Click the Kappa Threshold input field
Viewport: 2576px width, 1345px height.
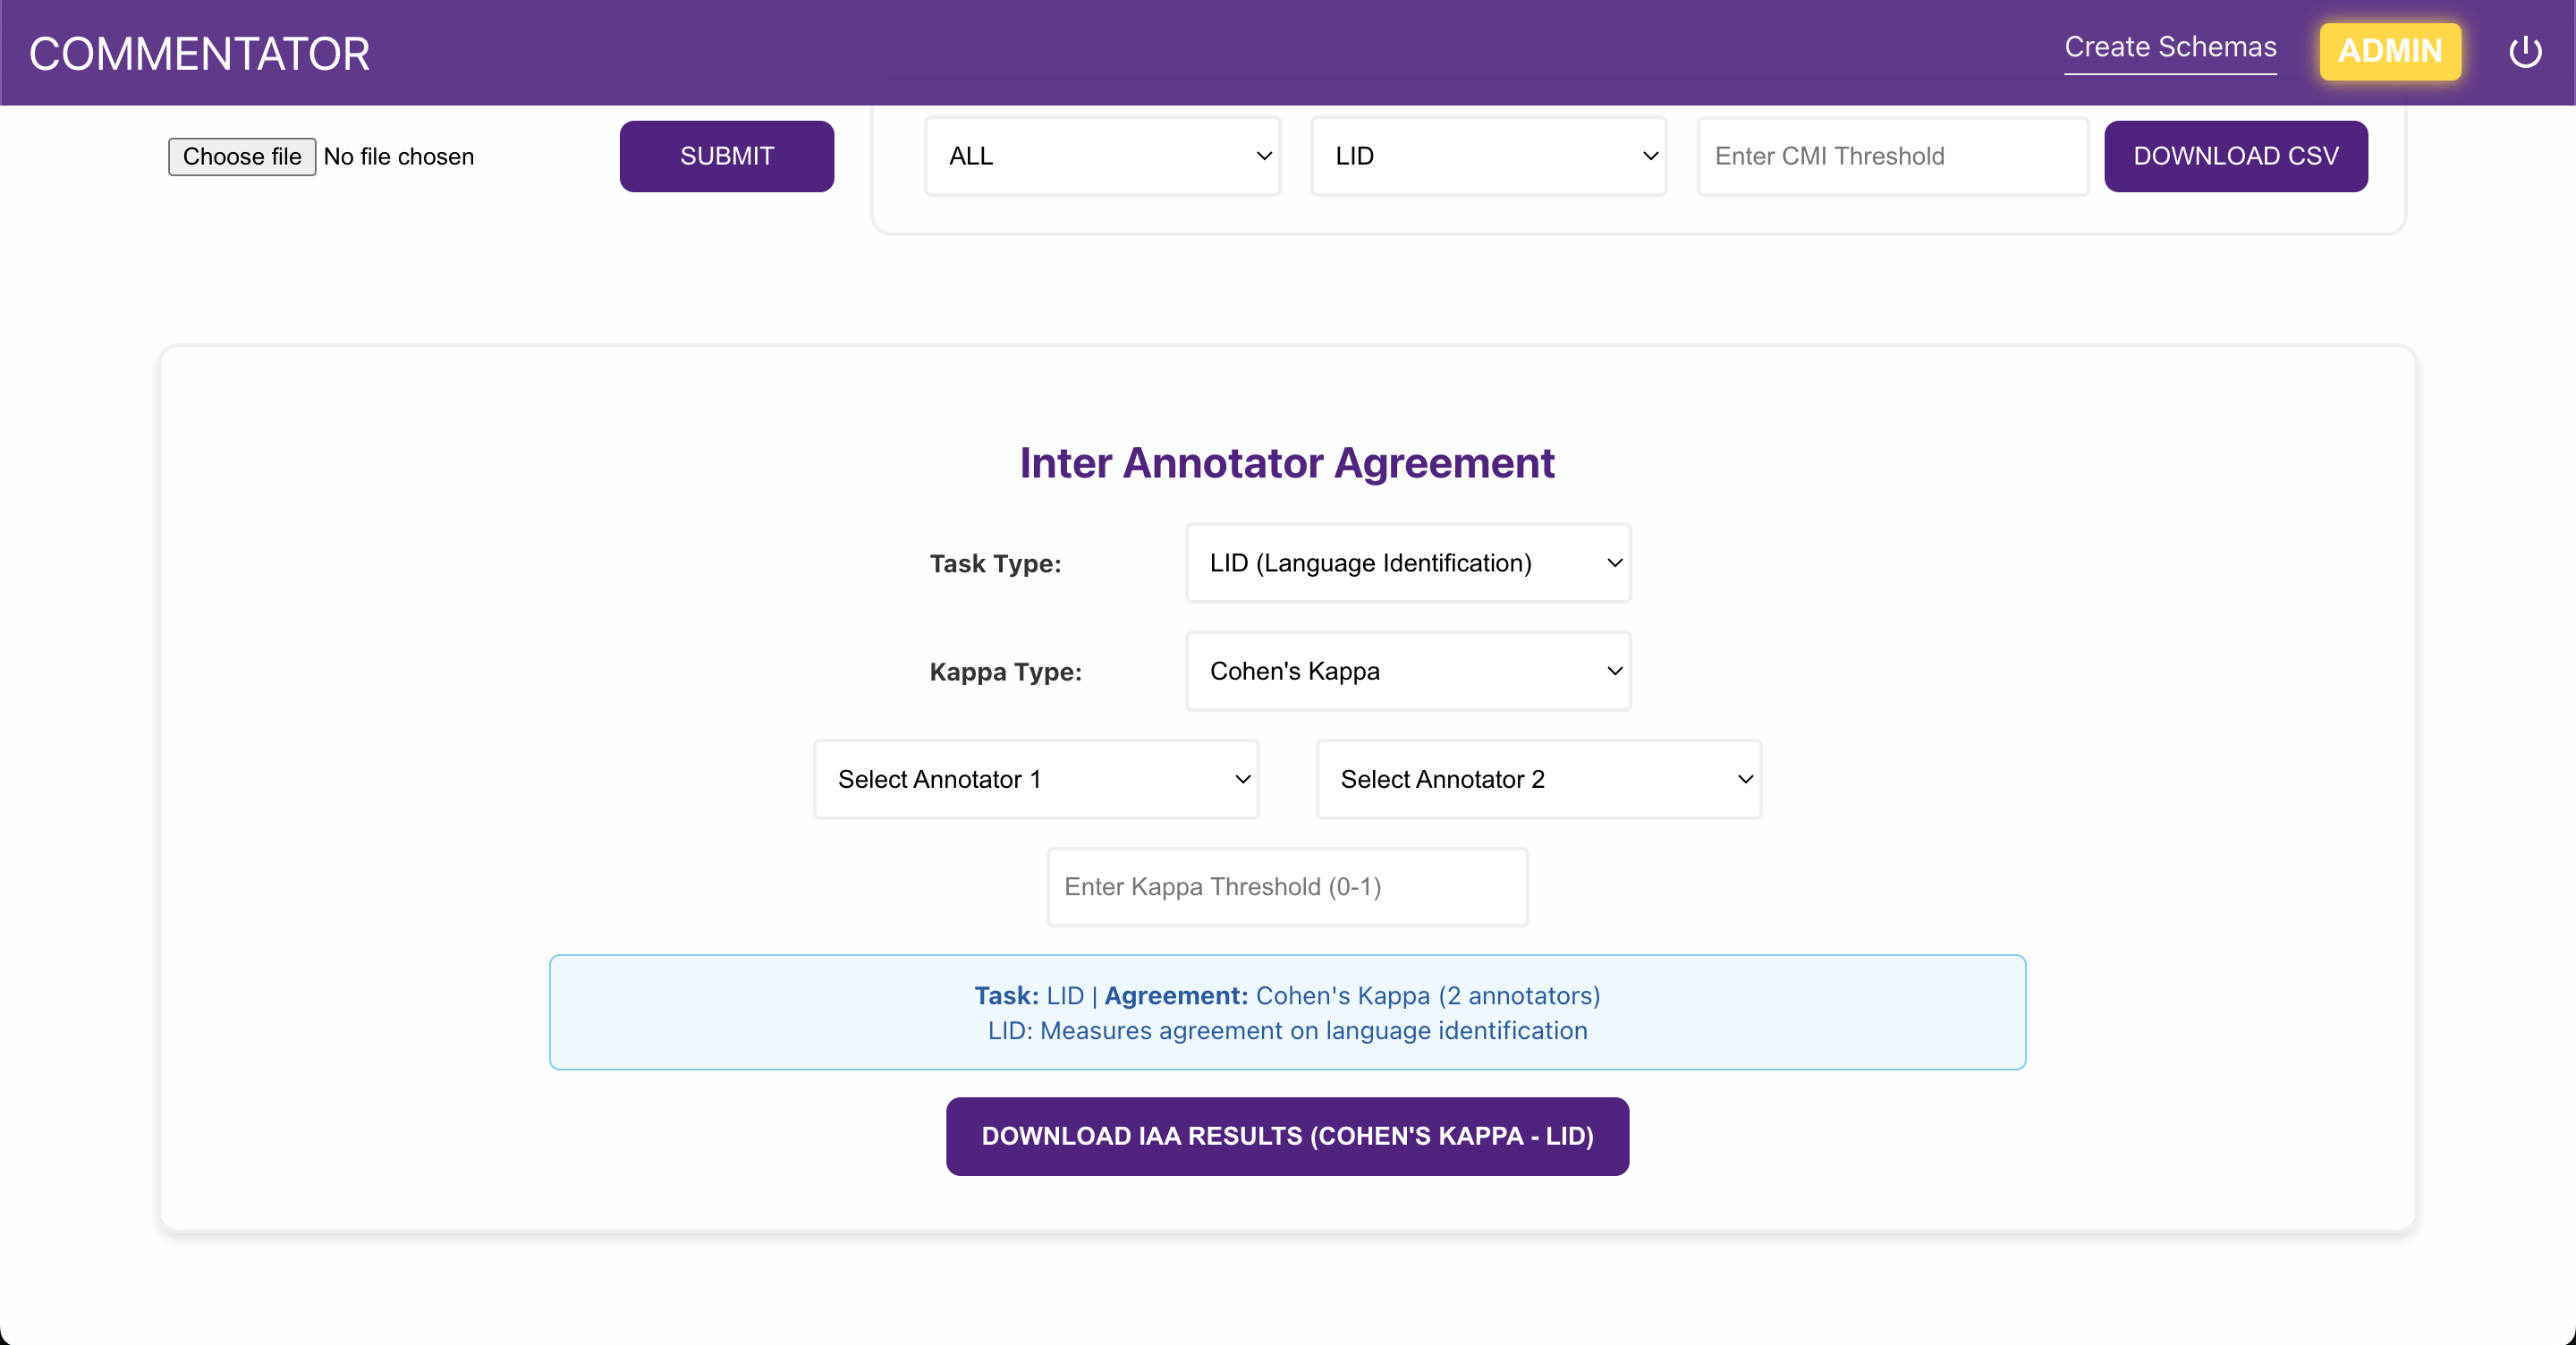pos(1286,887)
